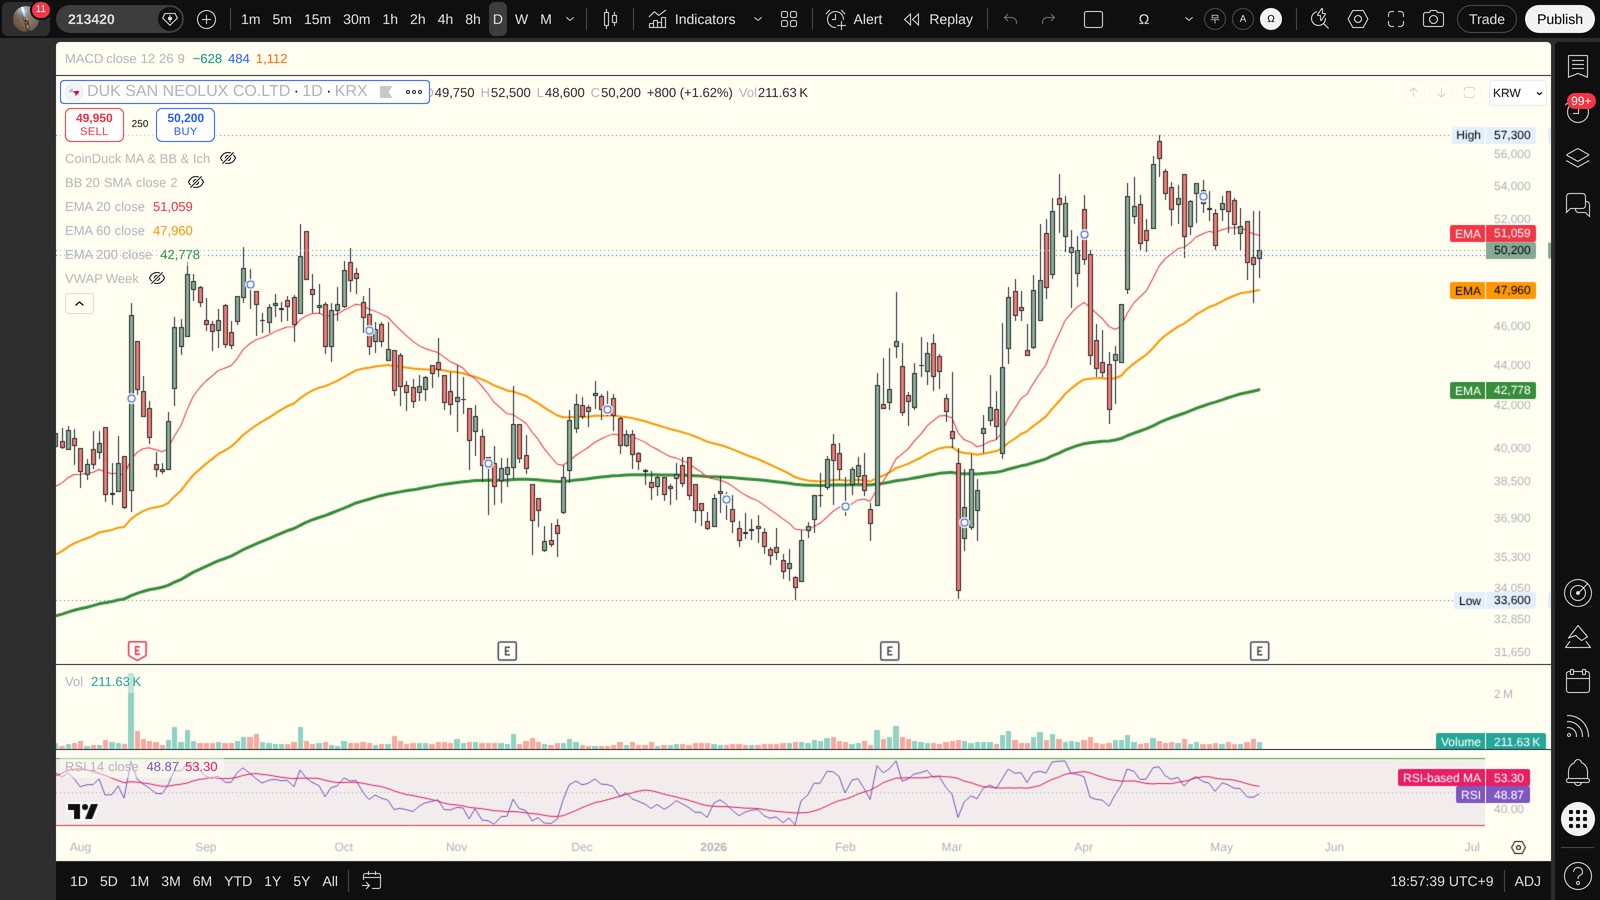Open the help center question icon

1578,877
